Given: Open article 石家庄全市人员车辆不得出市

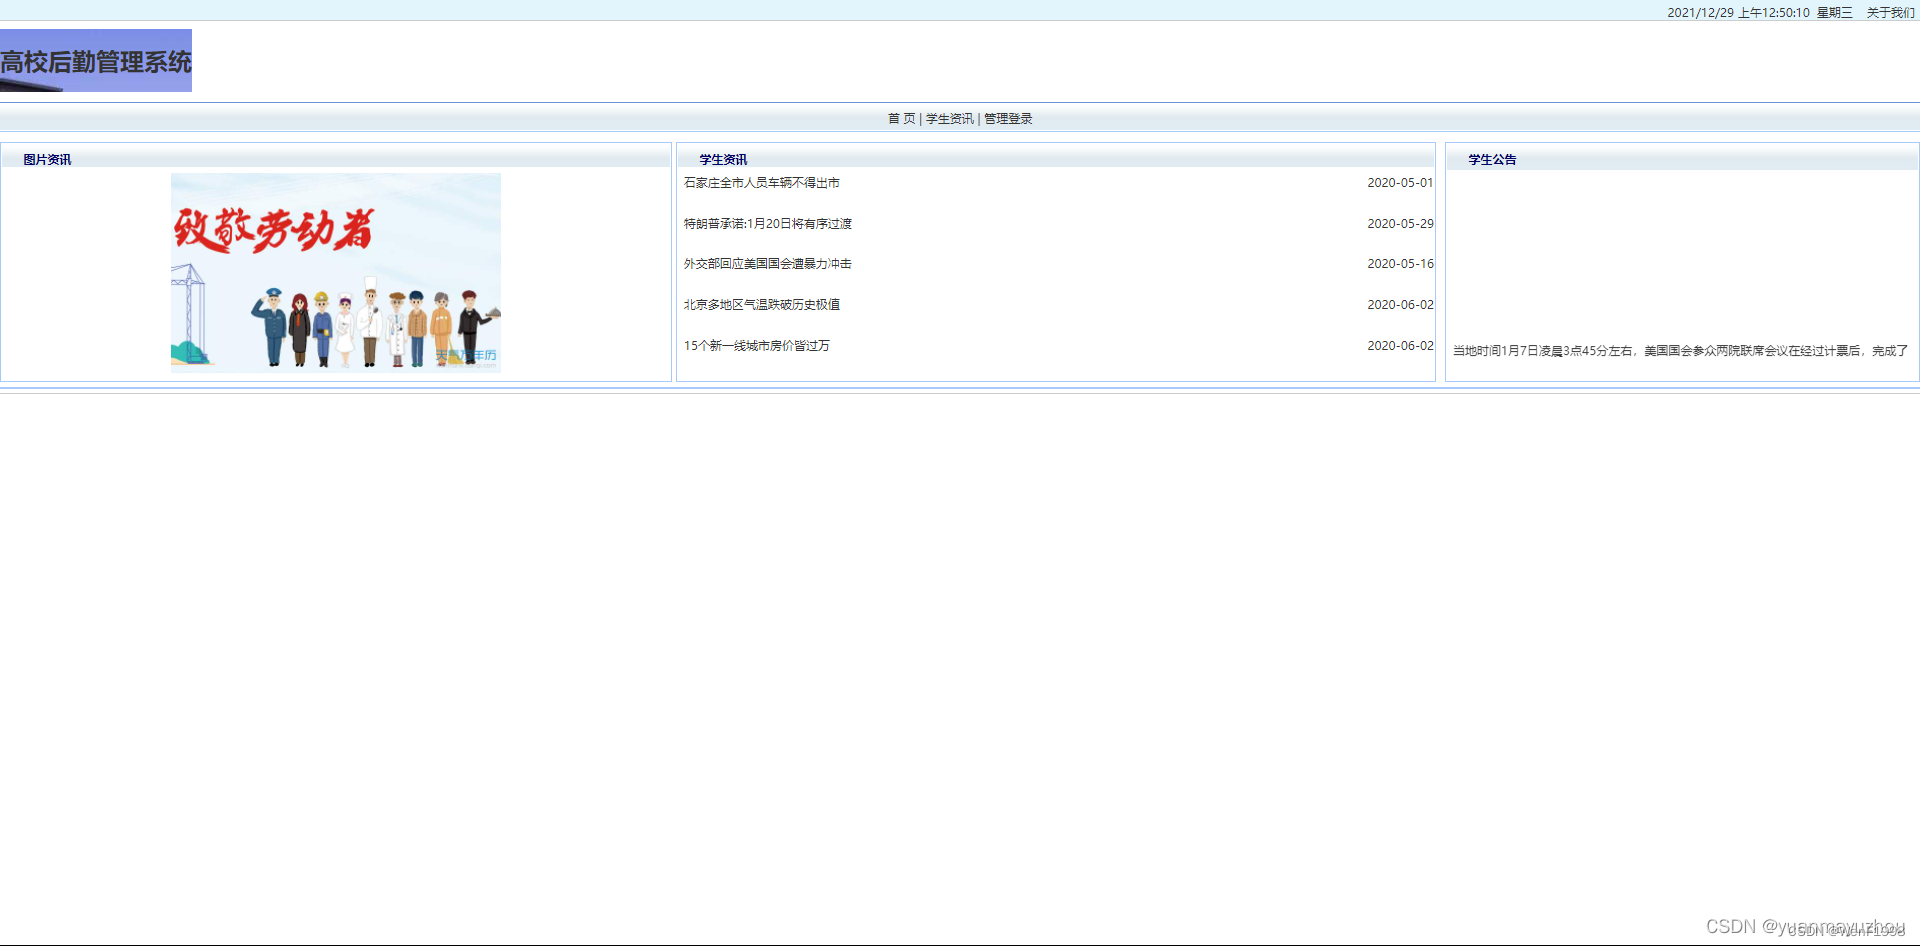Looking at the screenshot, I should click(x=762, y=183).
